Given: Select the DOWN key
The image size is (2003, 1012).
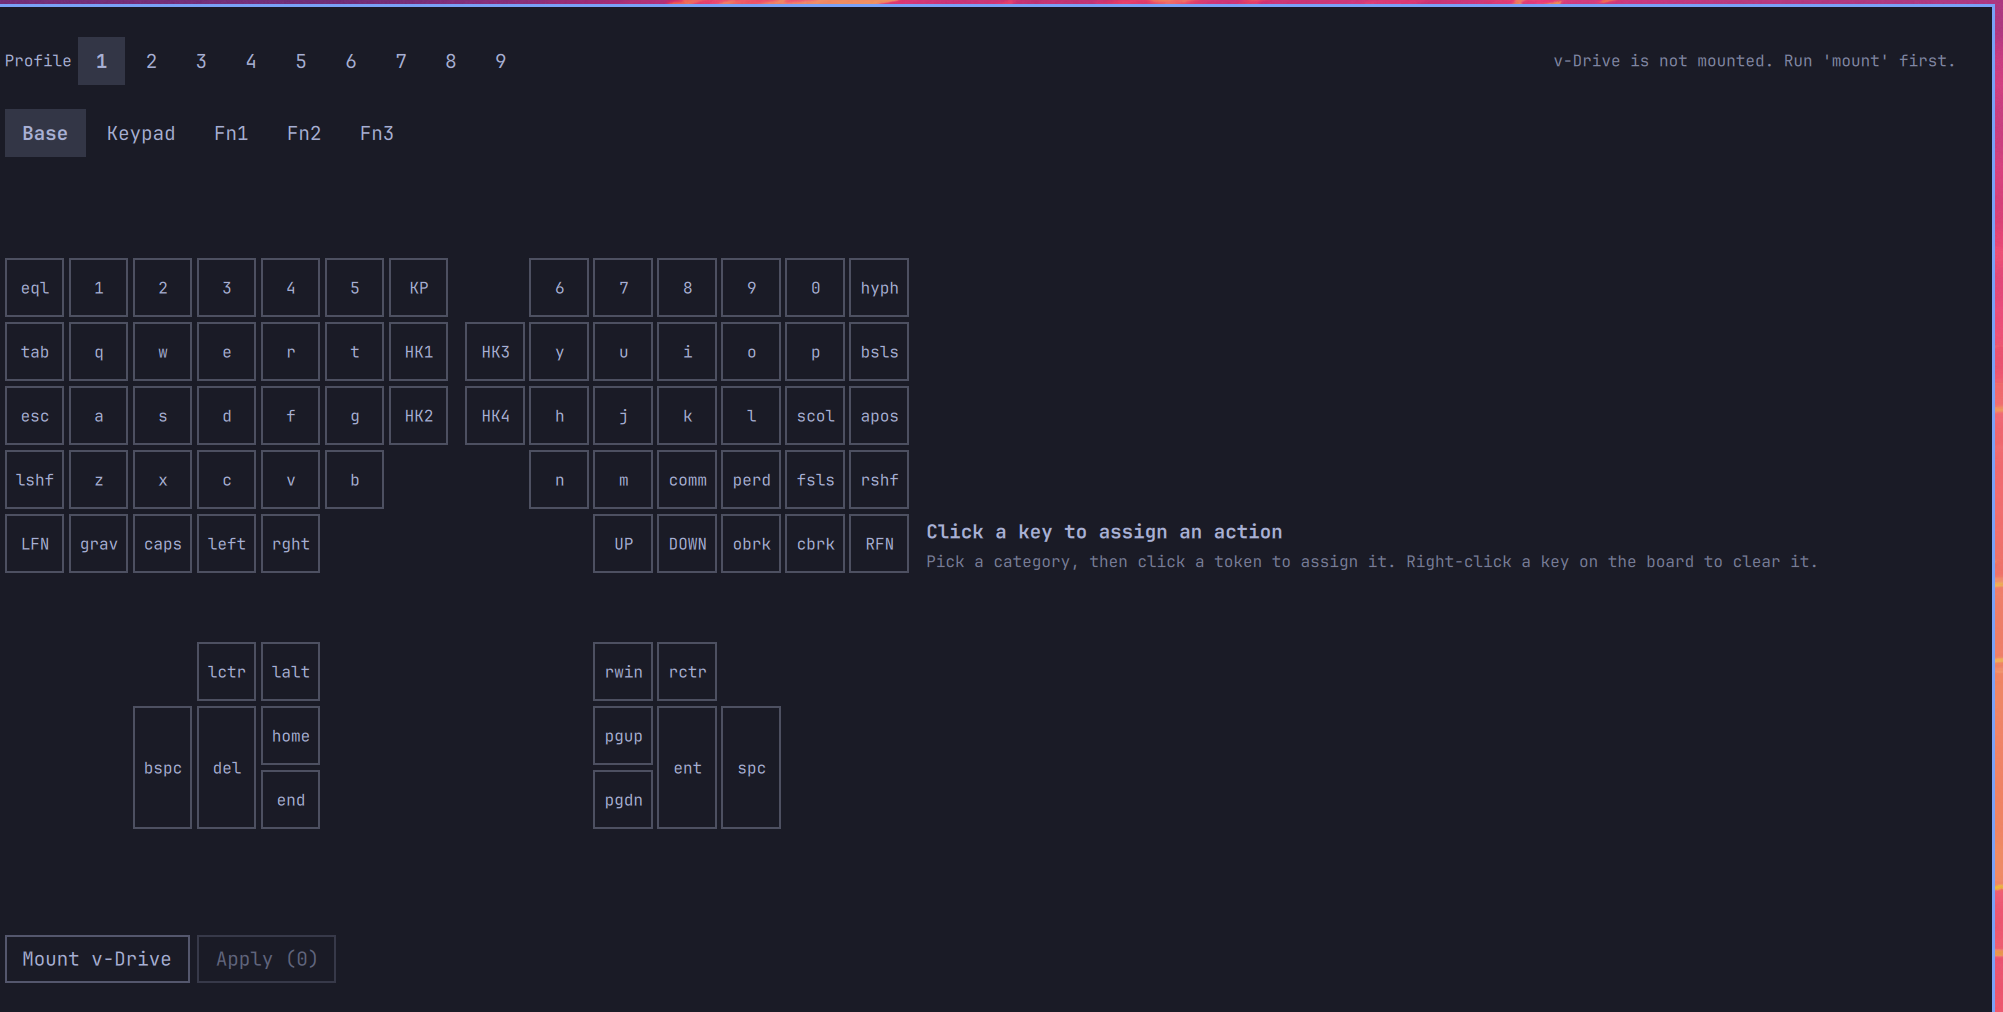Looking at the screenshot, I should (x=687, y=544).
